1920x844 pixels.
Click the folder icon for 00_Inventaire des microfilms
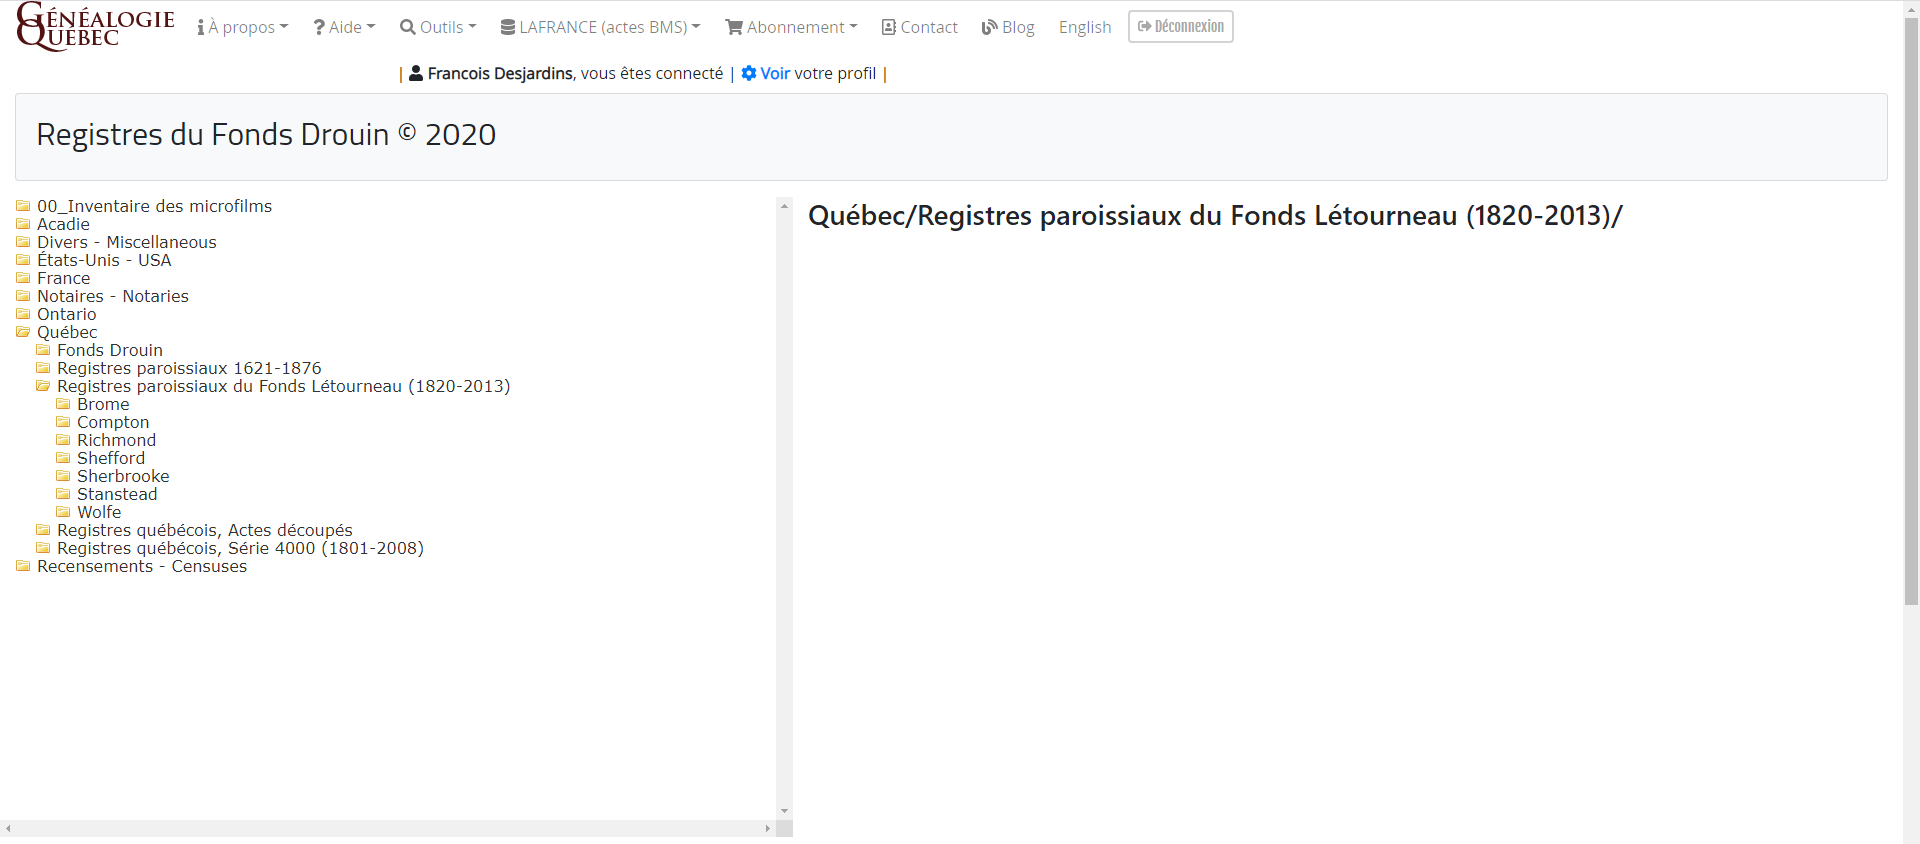23,206
